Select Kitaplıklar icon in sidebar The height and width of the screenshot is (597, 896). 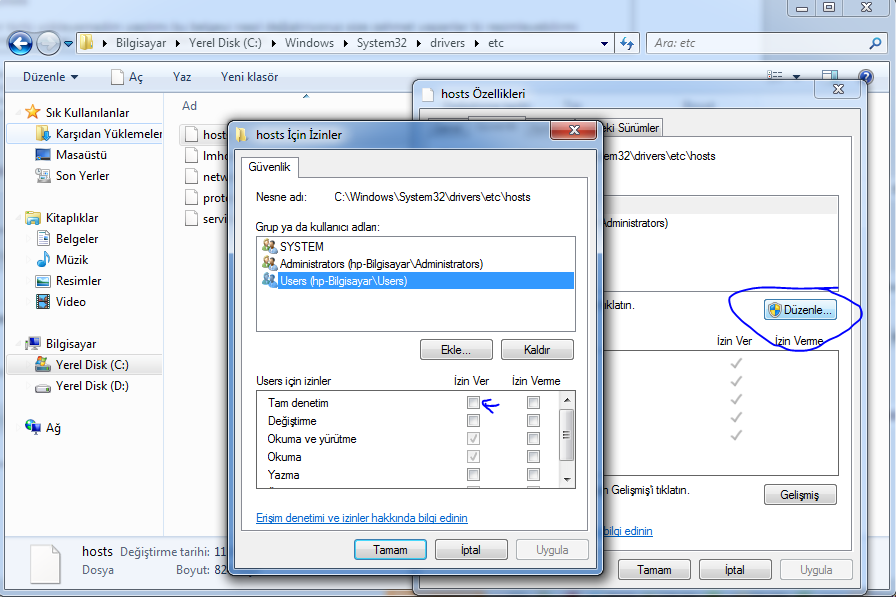33,218
